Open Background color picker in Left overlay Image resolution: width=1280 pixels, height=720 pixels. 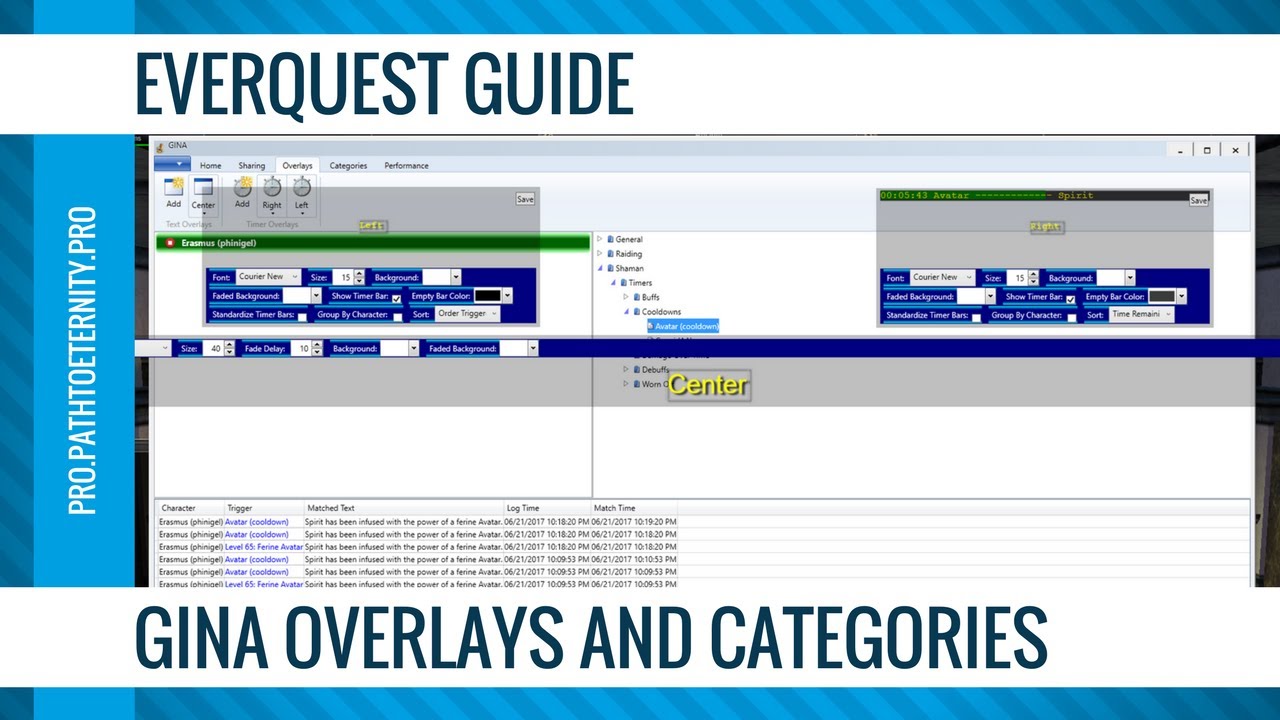coord(441,277)
